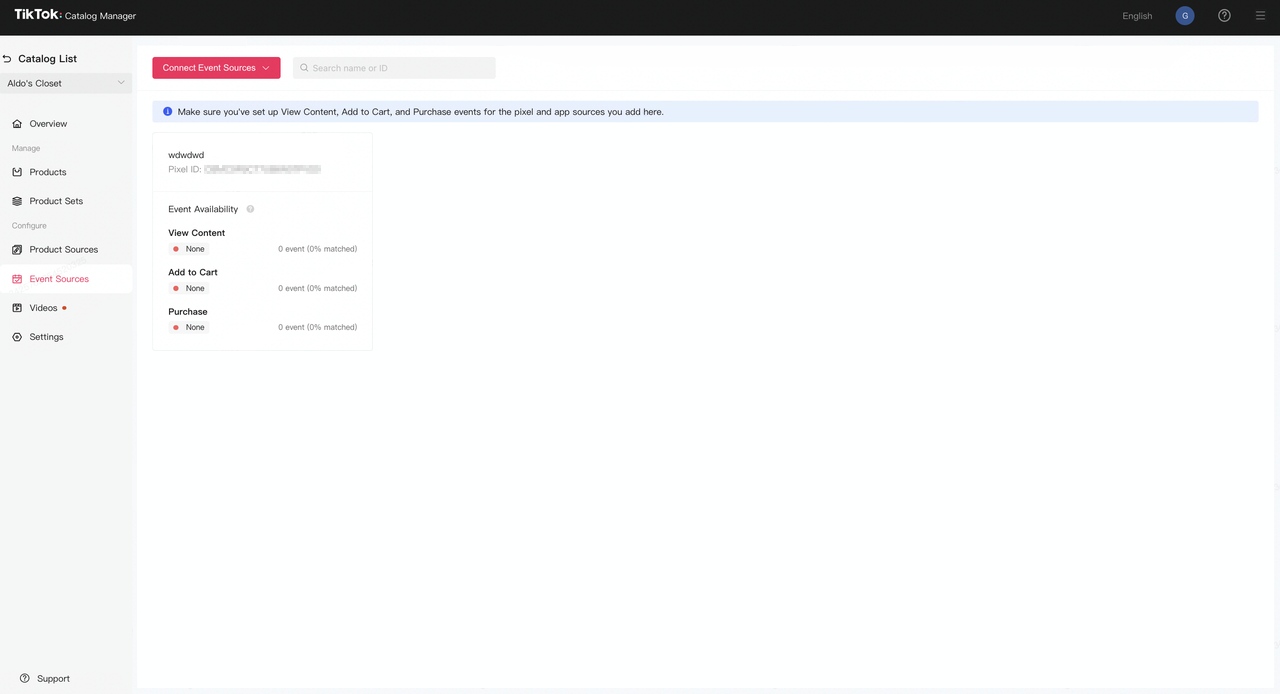Viewport: 1280px width, 694px height.
Task: Click the Products bag icon
Action: click(17, 172)
